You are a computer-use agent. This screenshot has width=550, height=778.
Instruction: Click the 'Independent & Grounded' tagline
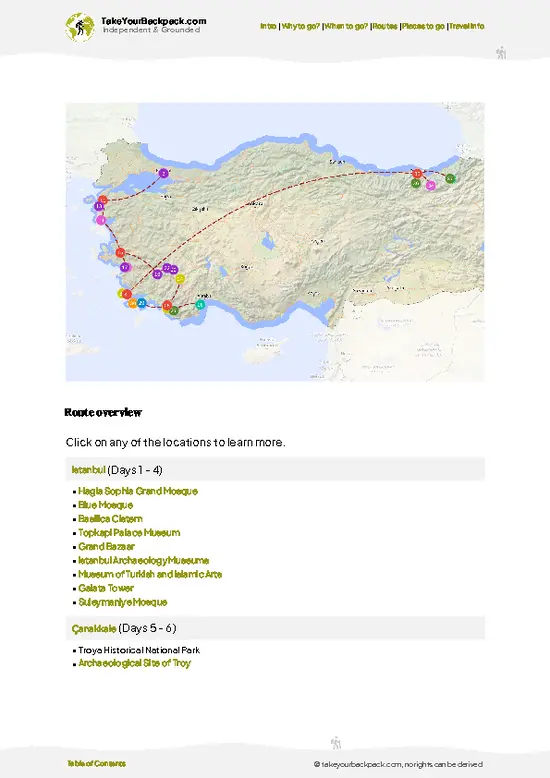(151, 30)
